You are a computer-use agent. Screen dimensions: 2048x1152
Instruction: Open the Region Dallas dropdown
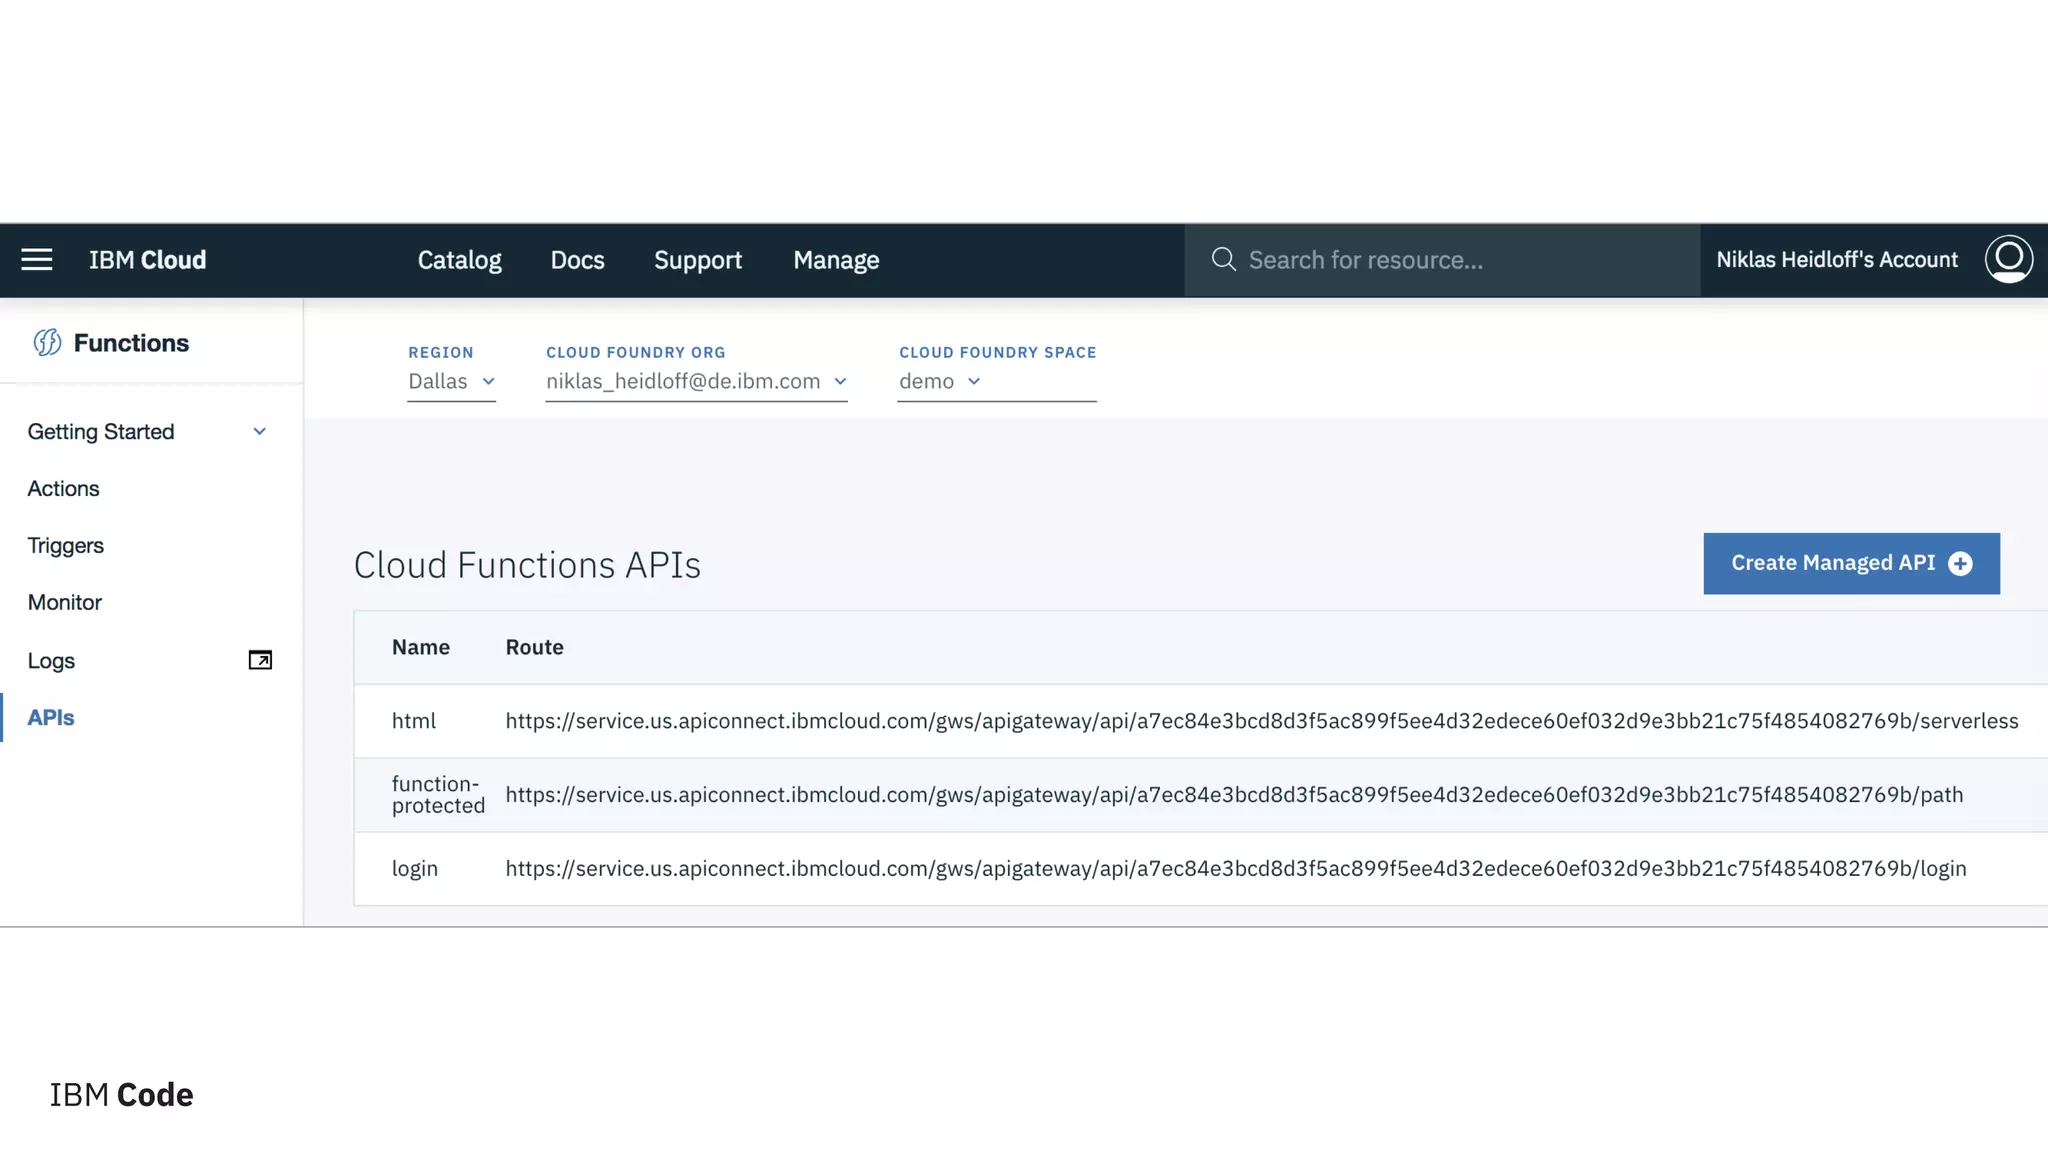click(x=451, y=382)
